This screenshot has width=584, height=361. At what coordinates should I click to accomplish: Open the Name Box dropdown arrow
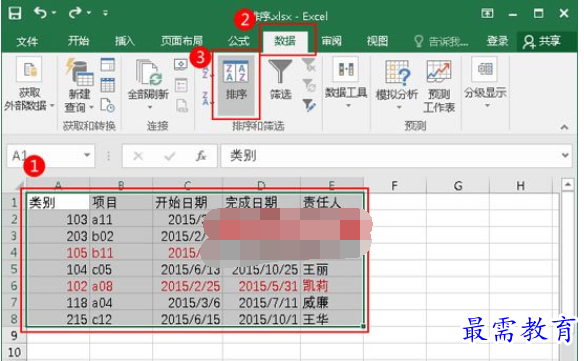click(87, 155)
